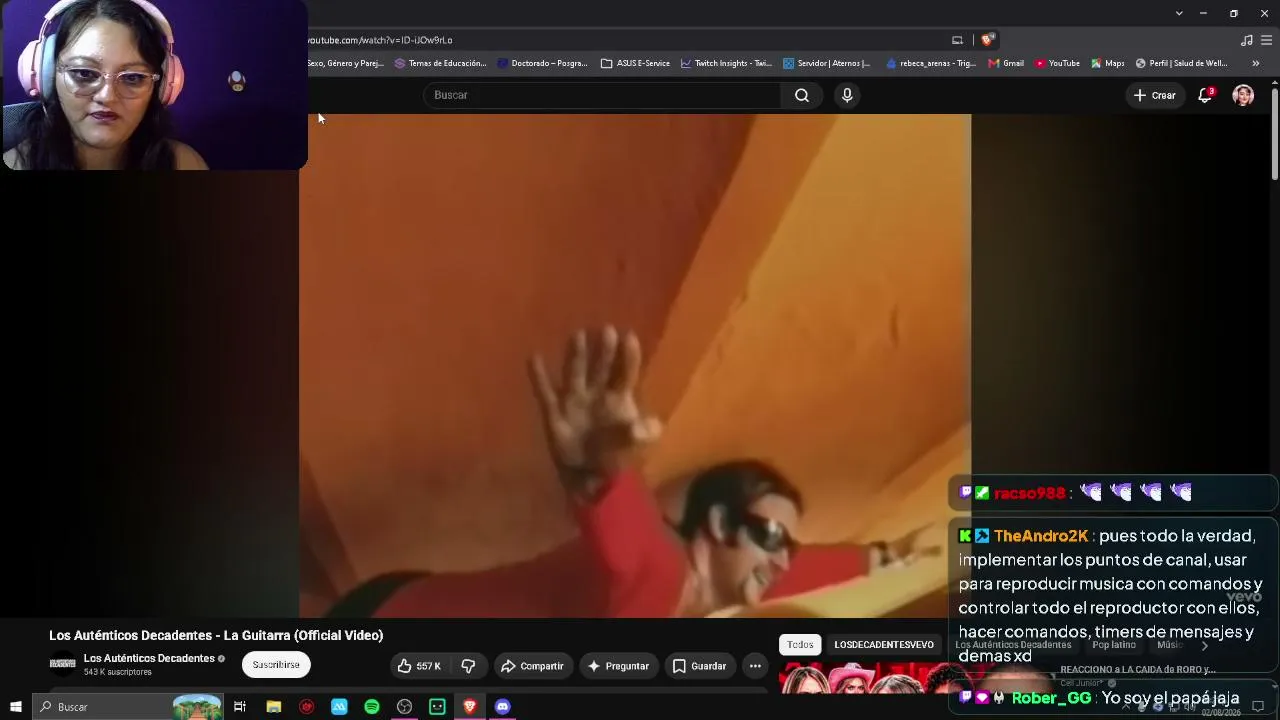Open Brave media control music icon
1280x720 pixels.
coord(1246,40)
